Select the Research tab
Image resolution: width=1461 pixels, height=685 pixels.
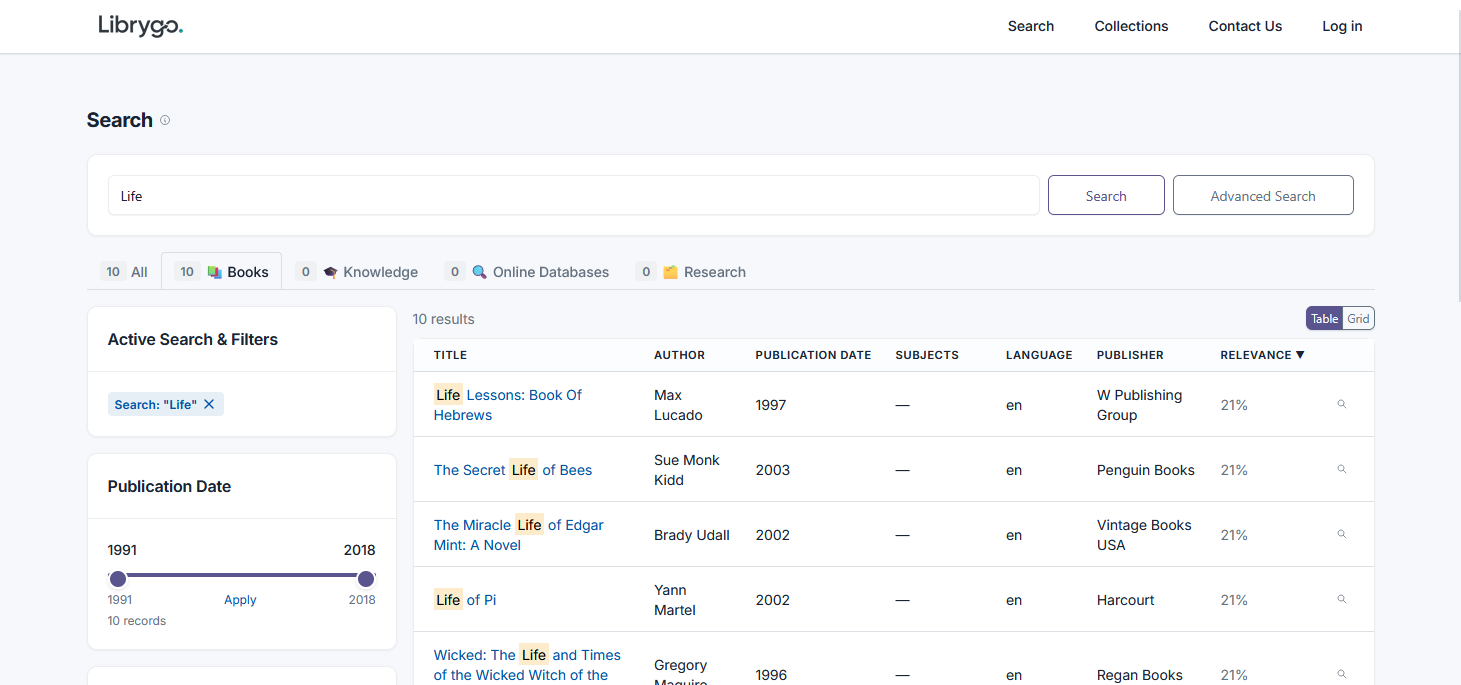[691, 272]
